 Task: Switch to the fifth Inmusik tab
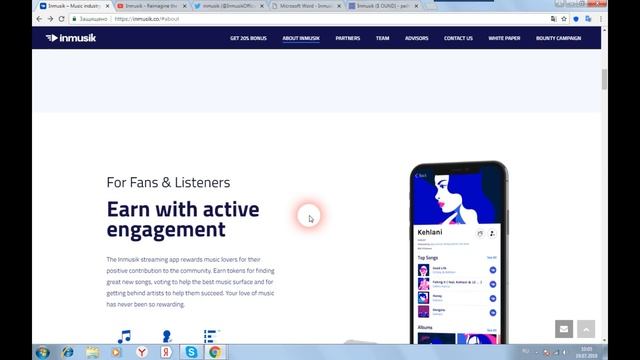384,6
